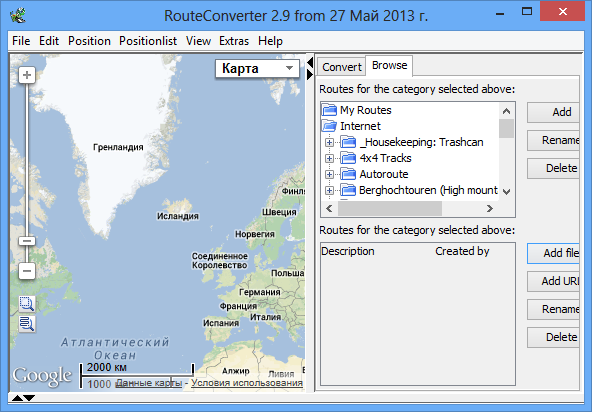The width and height of the screenshot is (592, 412).
Task: Click the Add category button
Action: (x=553, y=112)
